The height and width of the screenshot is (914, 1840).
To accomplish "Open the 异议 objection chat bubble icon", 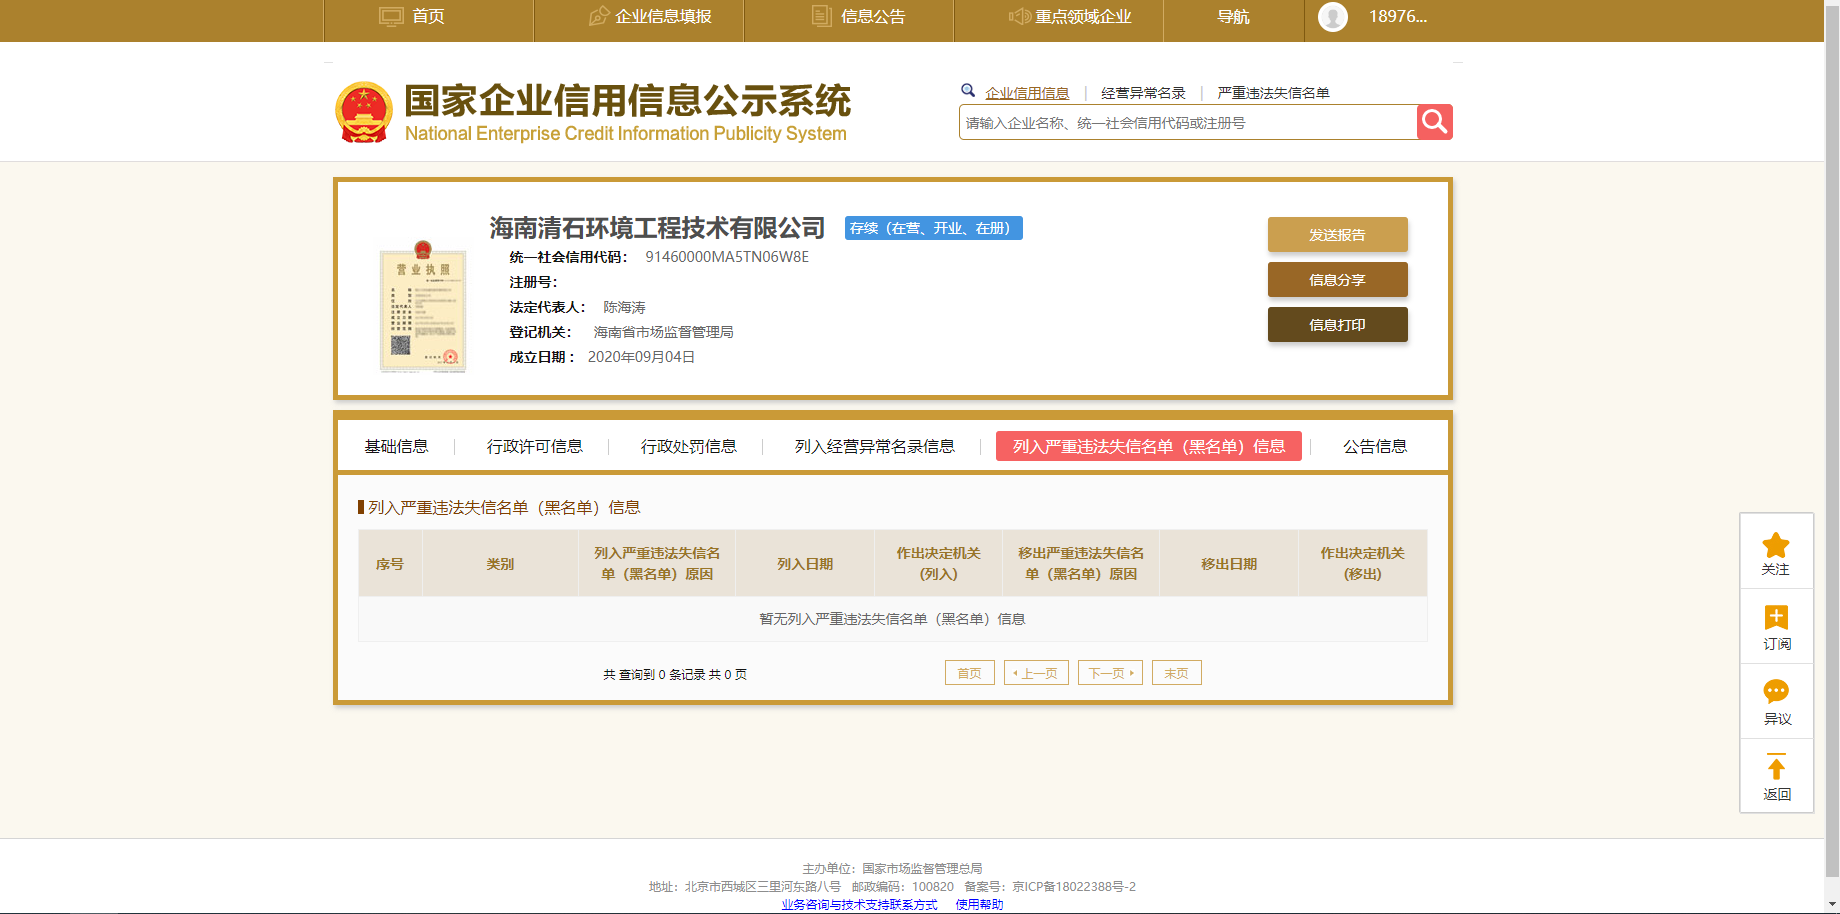I will [x=1776, y=691].
